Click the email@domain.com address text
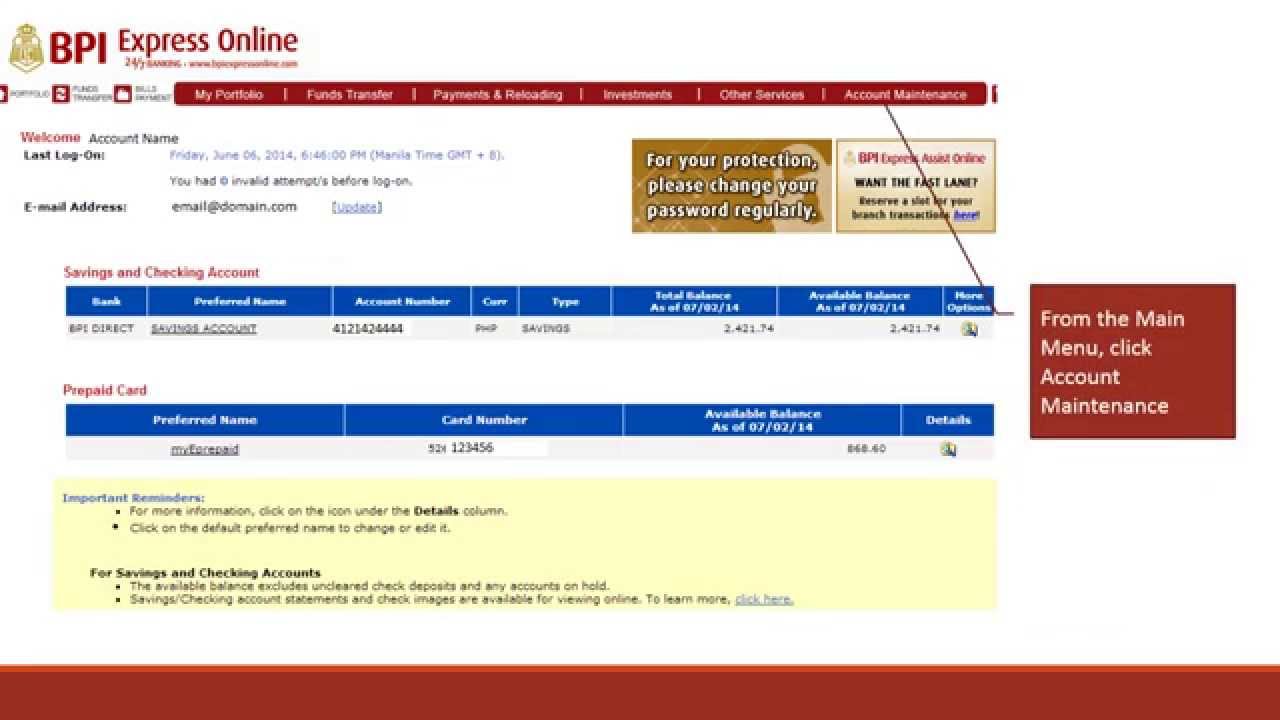 [234, 207]
